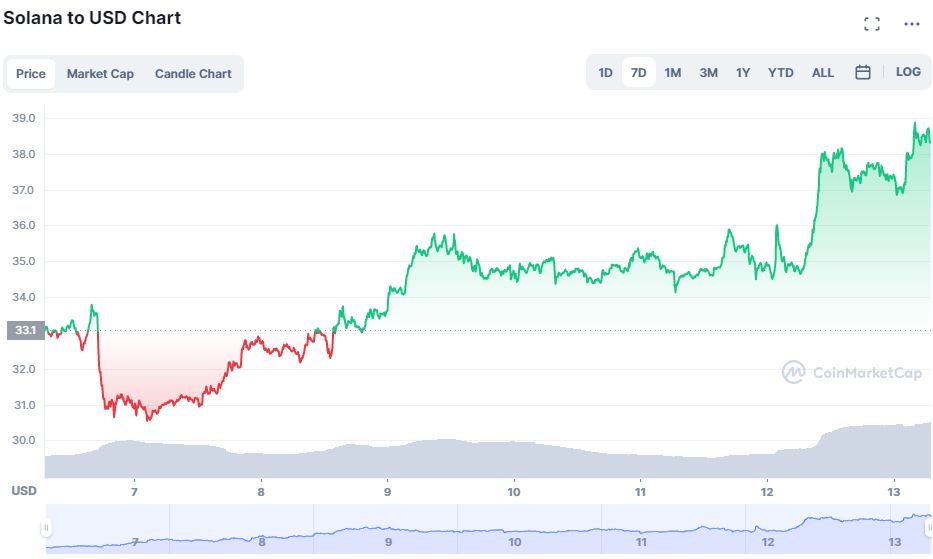Screen dimensions: 933x559
Task: Show the 1Y time range
Action: click(743, 73)
